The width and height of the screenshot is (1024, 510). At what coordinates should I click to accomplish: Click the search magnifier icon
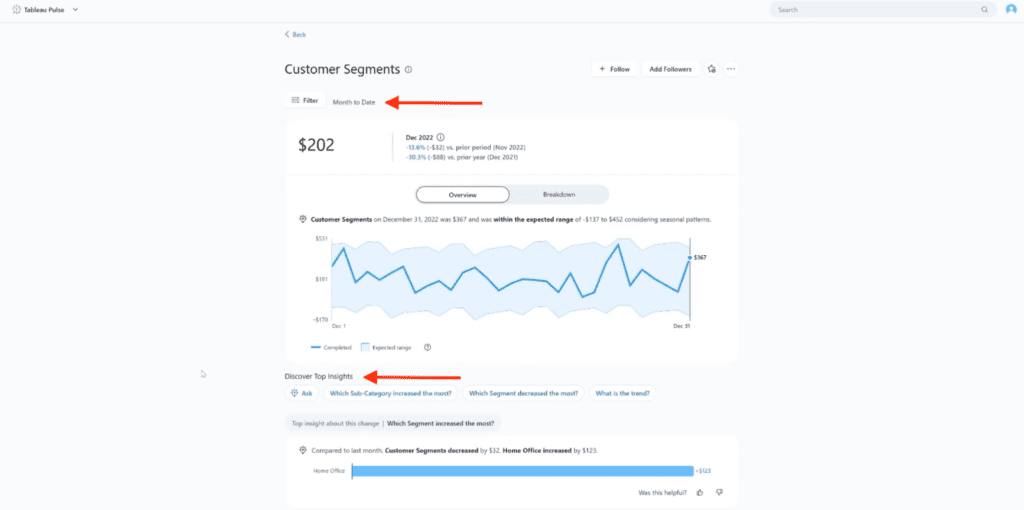tap(984, 10)
